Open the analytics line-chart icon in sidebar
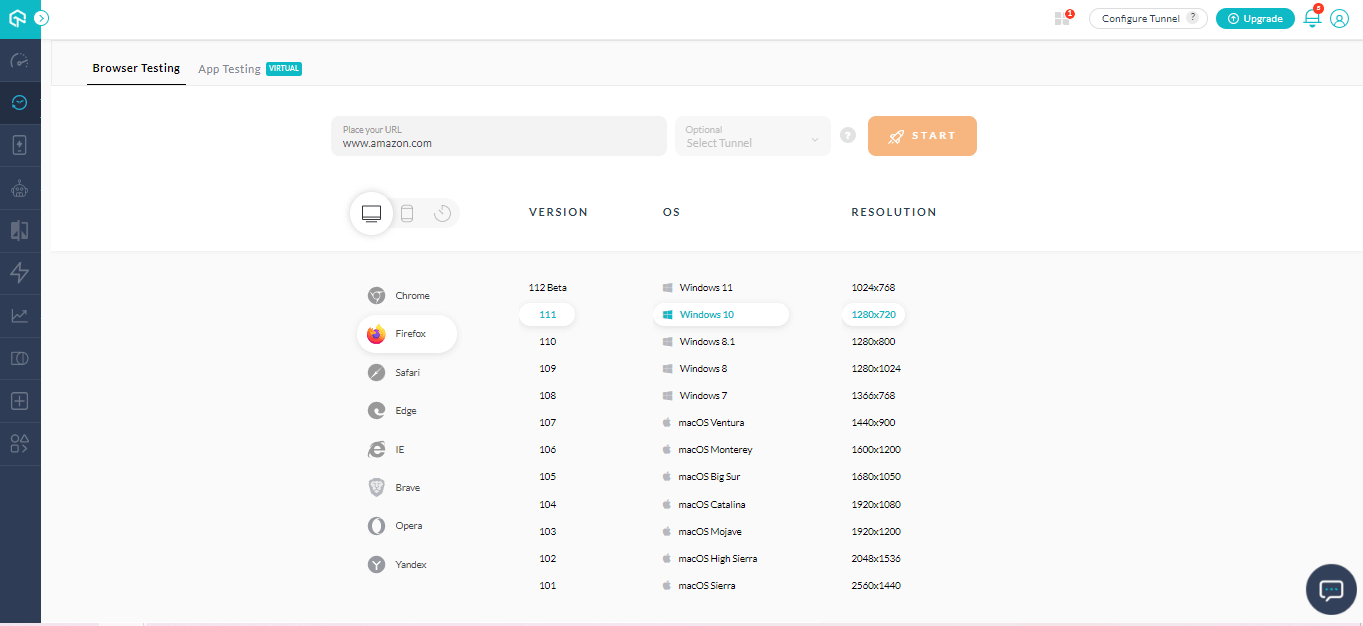Screen dimensions: 1363x626 (x=20, y=316)
